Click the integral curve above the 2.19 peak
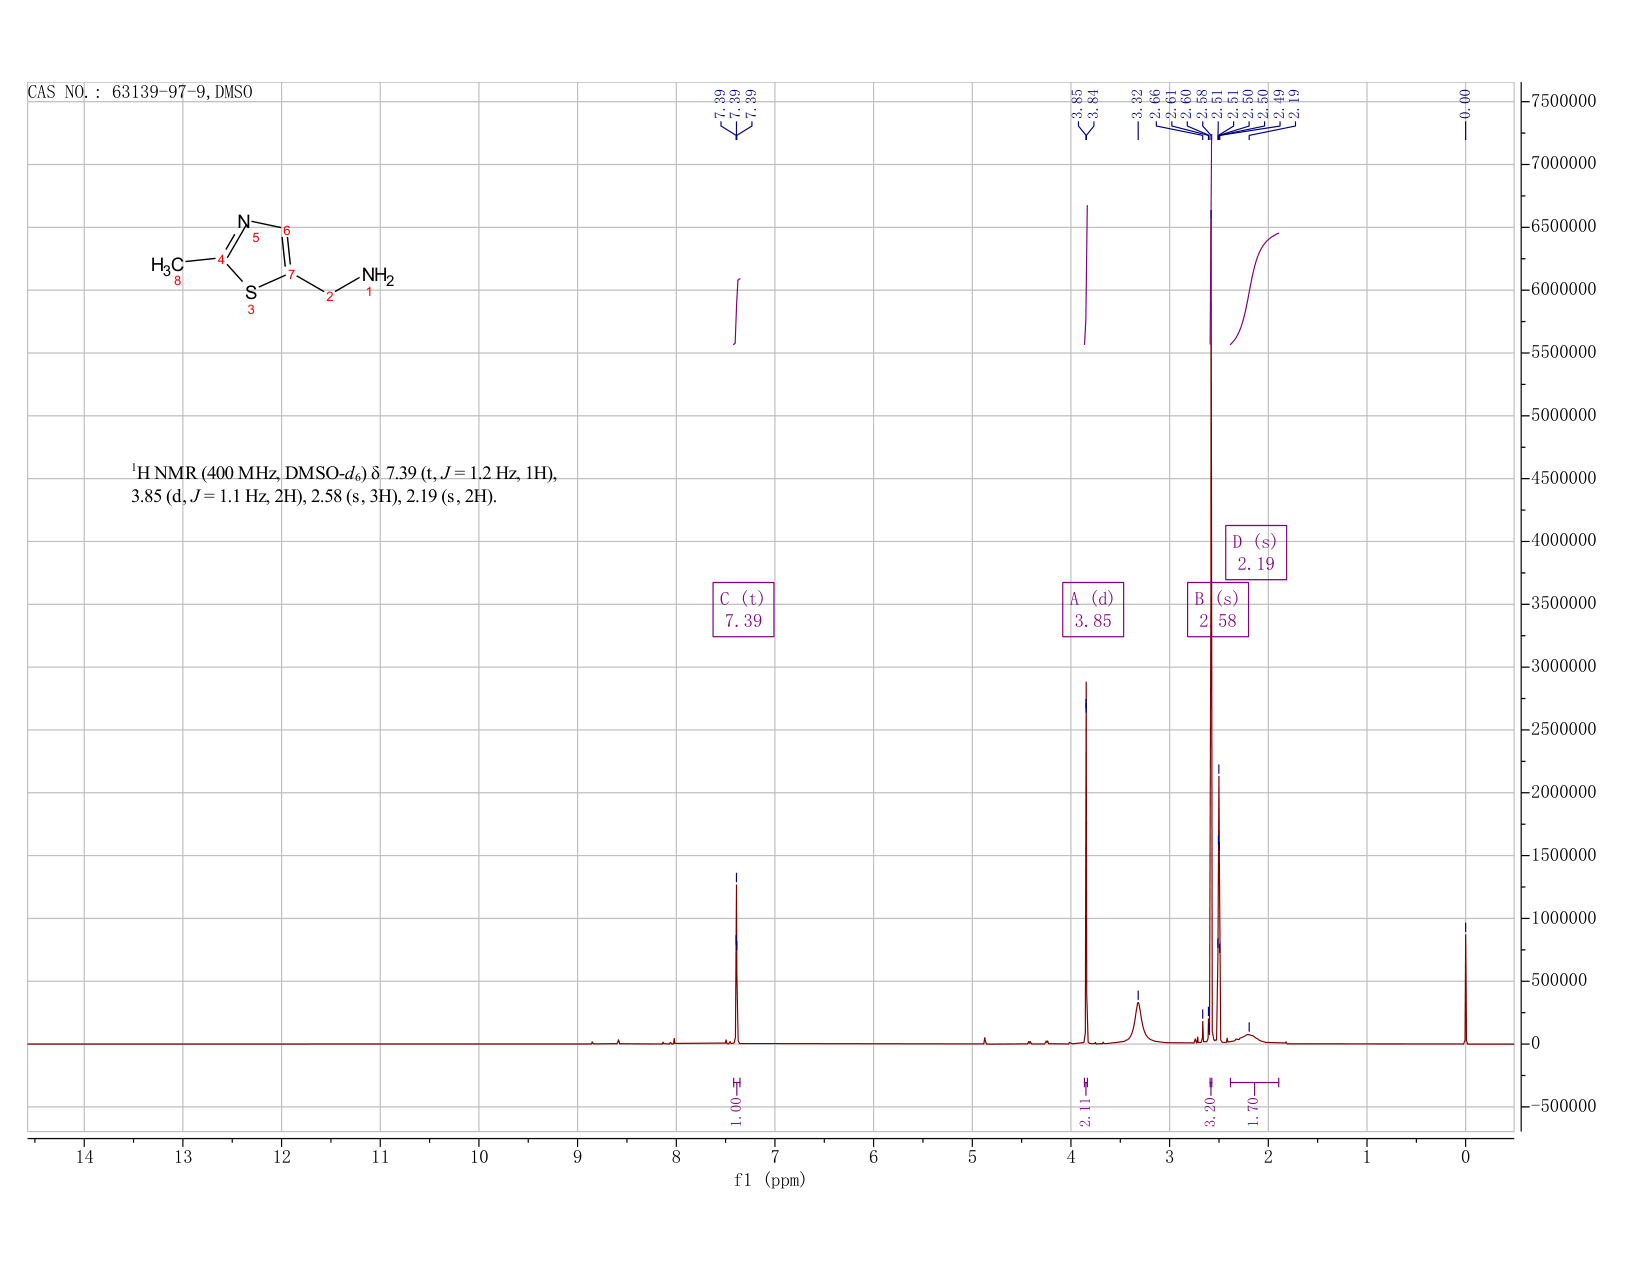Image resolution: width=1650 pixels, height=1275 pixels. (x=1254, y=287)
